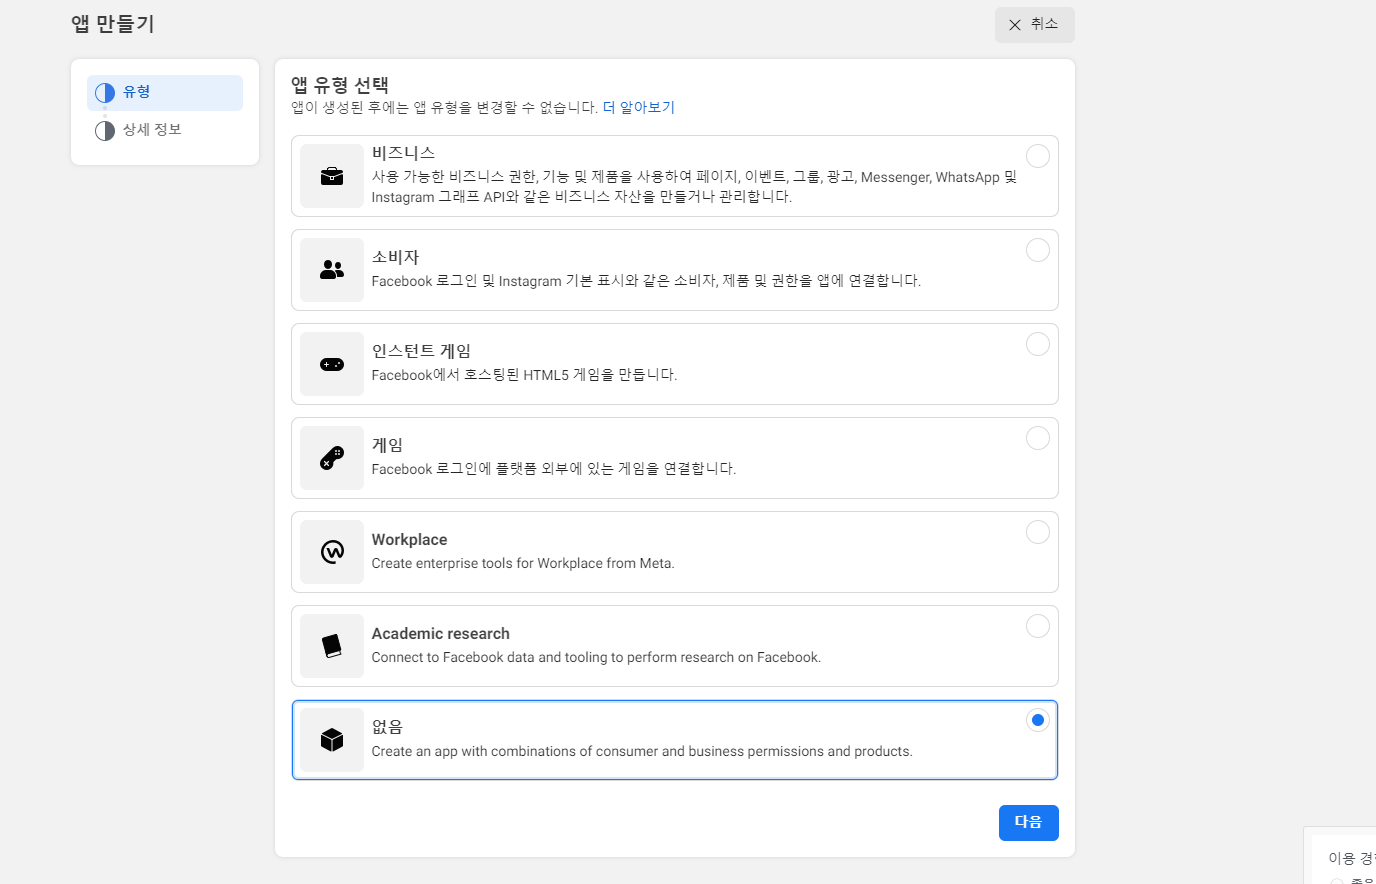Click the half-circle step icon next to 유형
1376x884 pixels.
(x=105, y=93)
